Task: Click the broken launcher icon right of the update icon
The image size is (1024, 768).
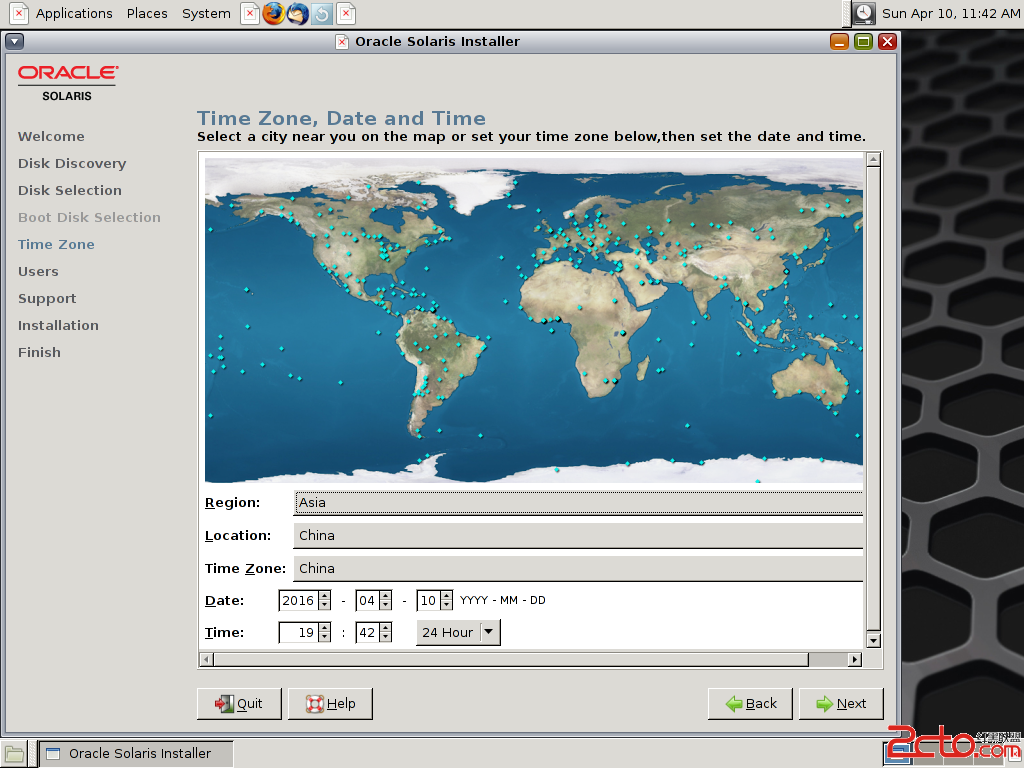Action: [346, 13]
